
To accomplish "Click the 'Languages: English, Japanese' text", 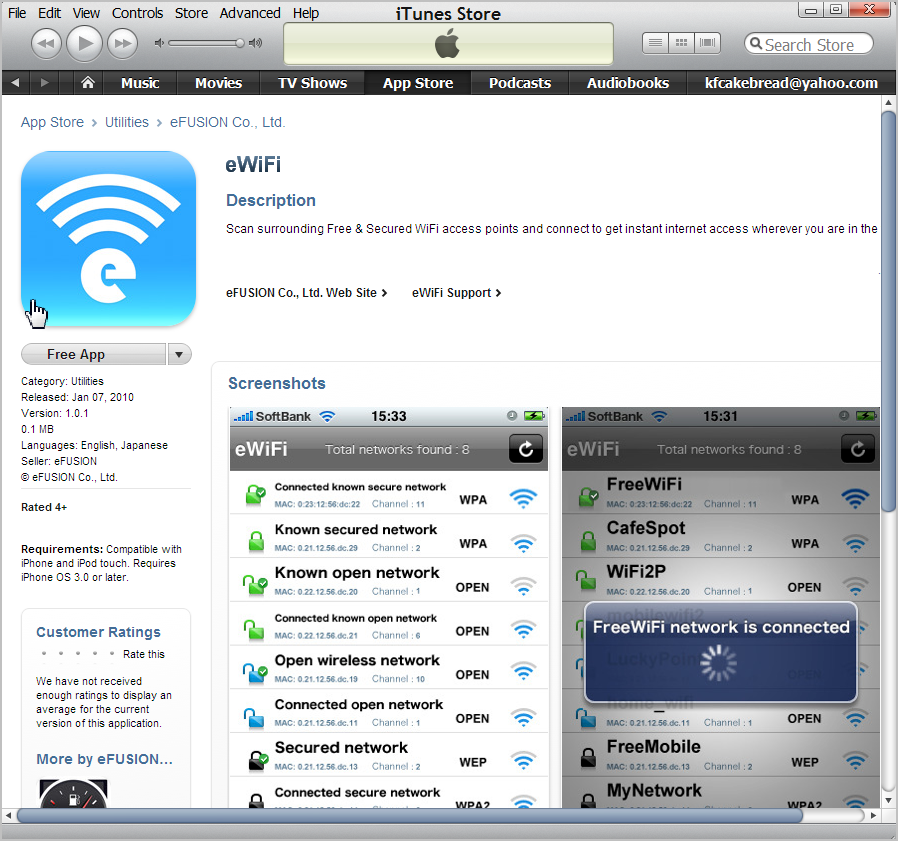I will 94,445.
